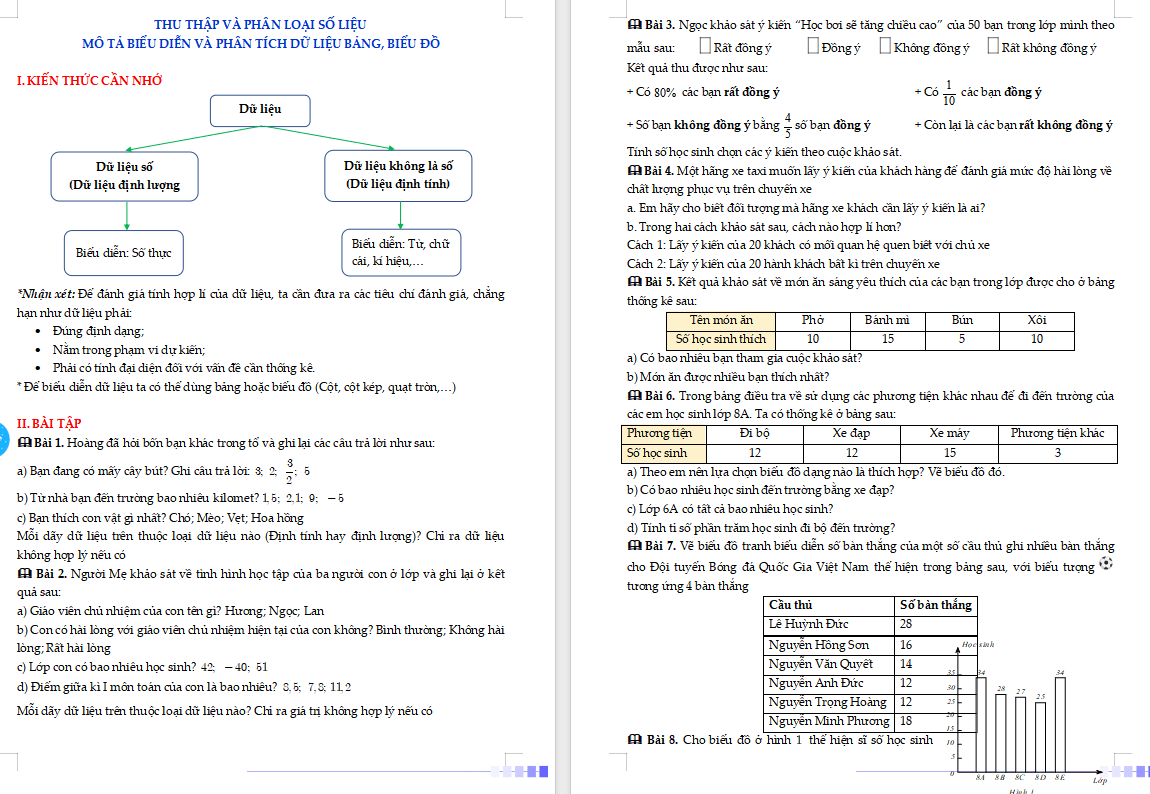Tick the "Không đồng ý" checkbox

pyautogui.click(x=886, y=46)
